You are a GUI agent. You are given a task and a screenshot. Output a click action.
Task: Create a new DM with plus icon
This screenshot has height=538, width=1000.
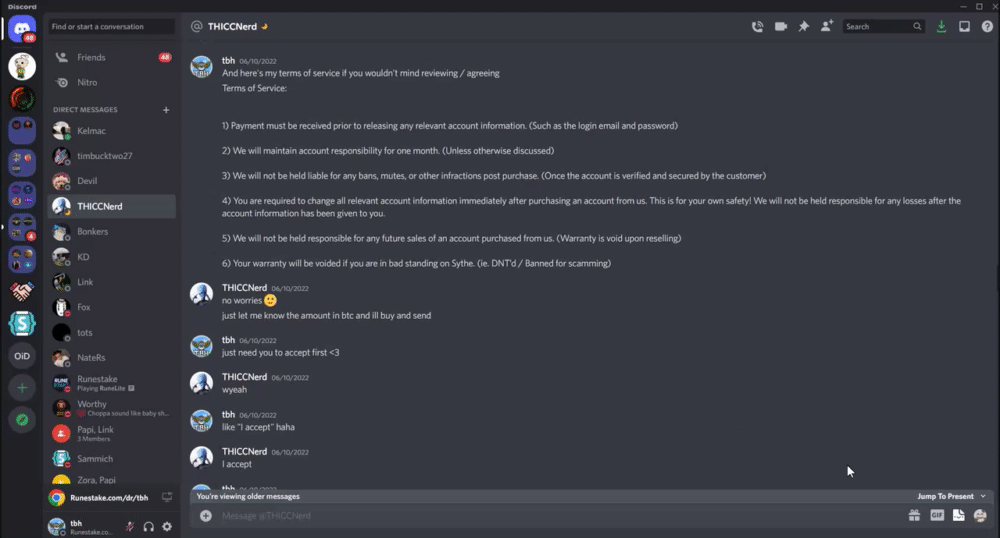(166, 109)
